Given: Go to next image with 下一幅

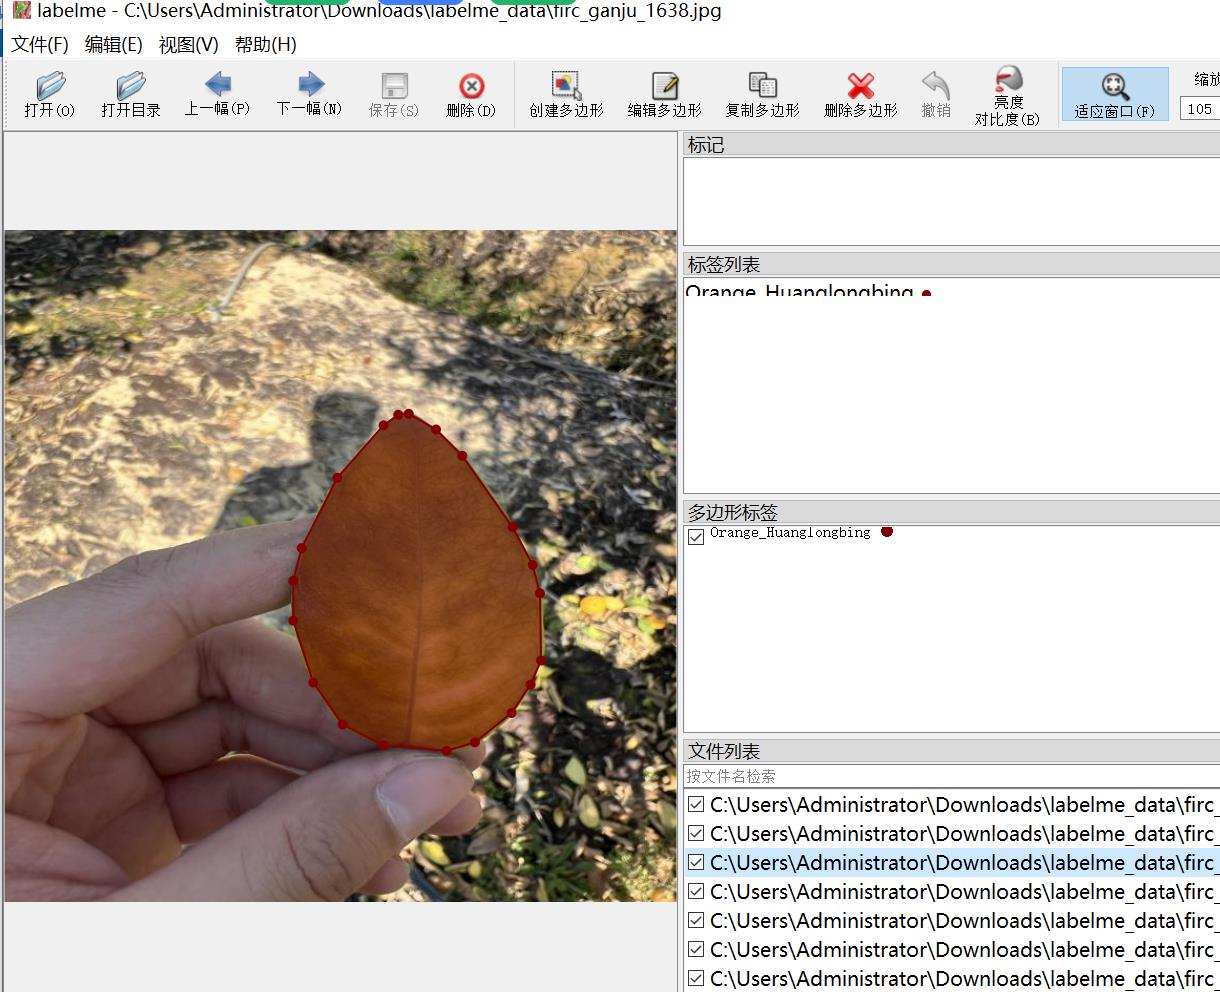Looking at the screenshot, I should pos(309,94).
